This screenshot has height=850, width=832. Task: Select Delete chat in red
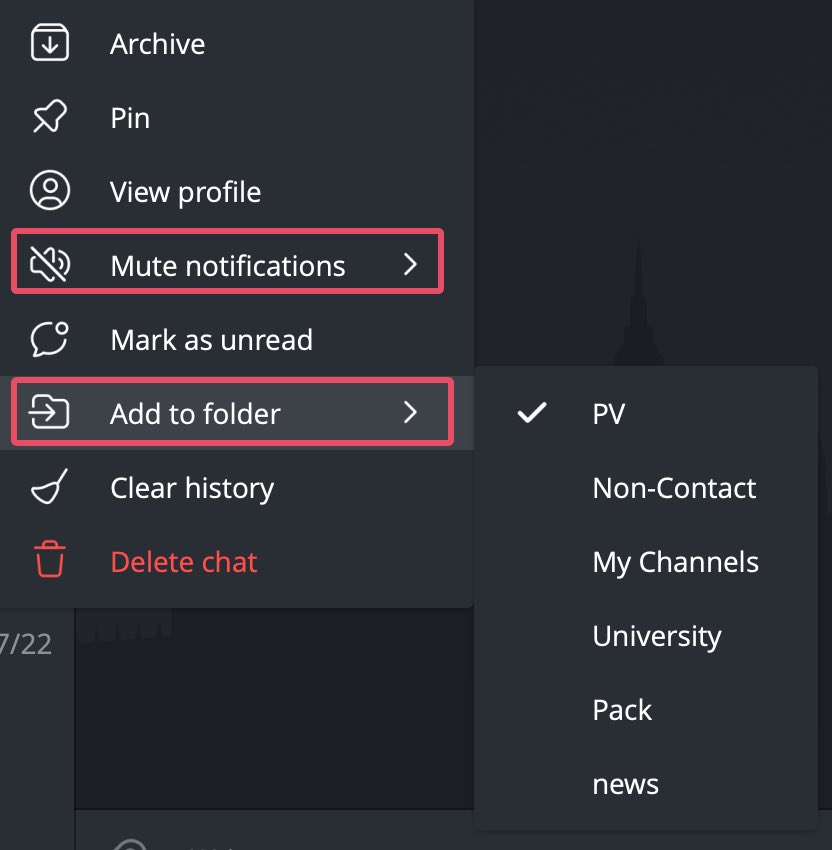point(237,561)
